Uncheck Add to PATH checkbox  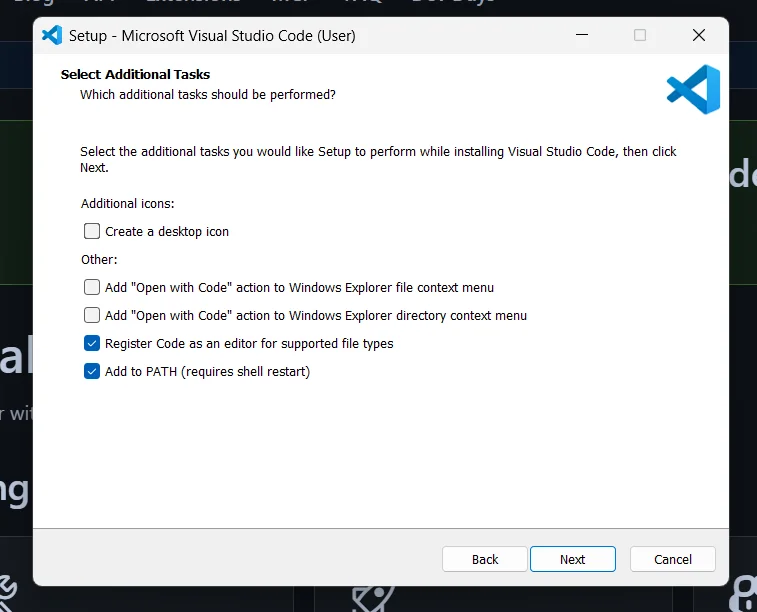point(92,371)
